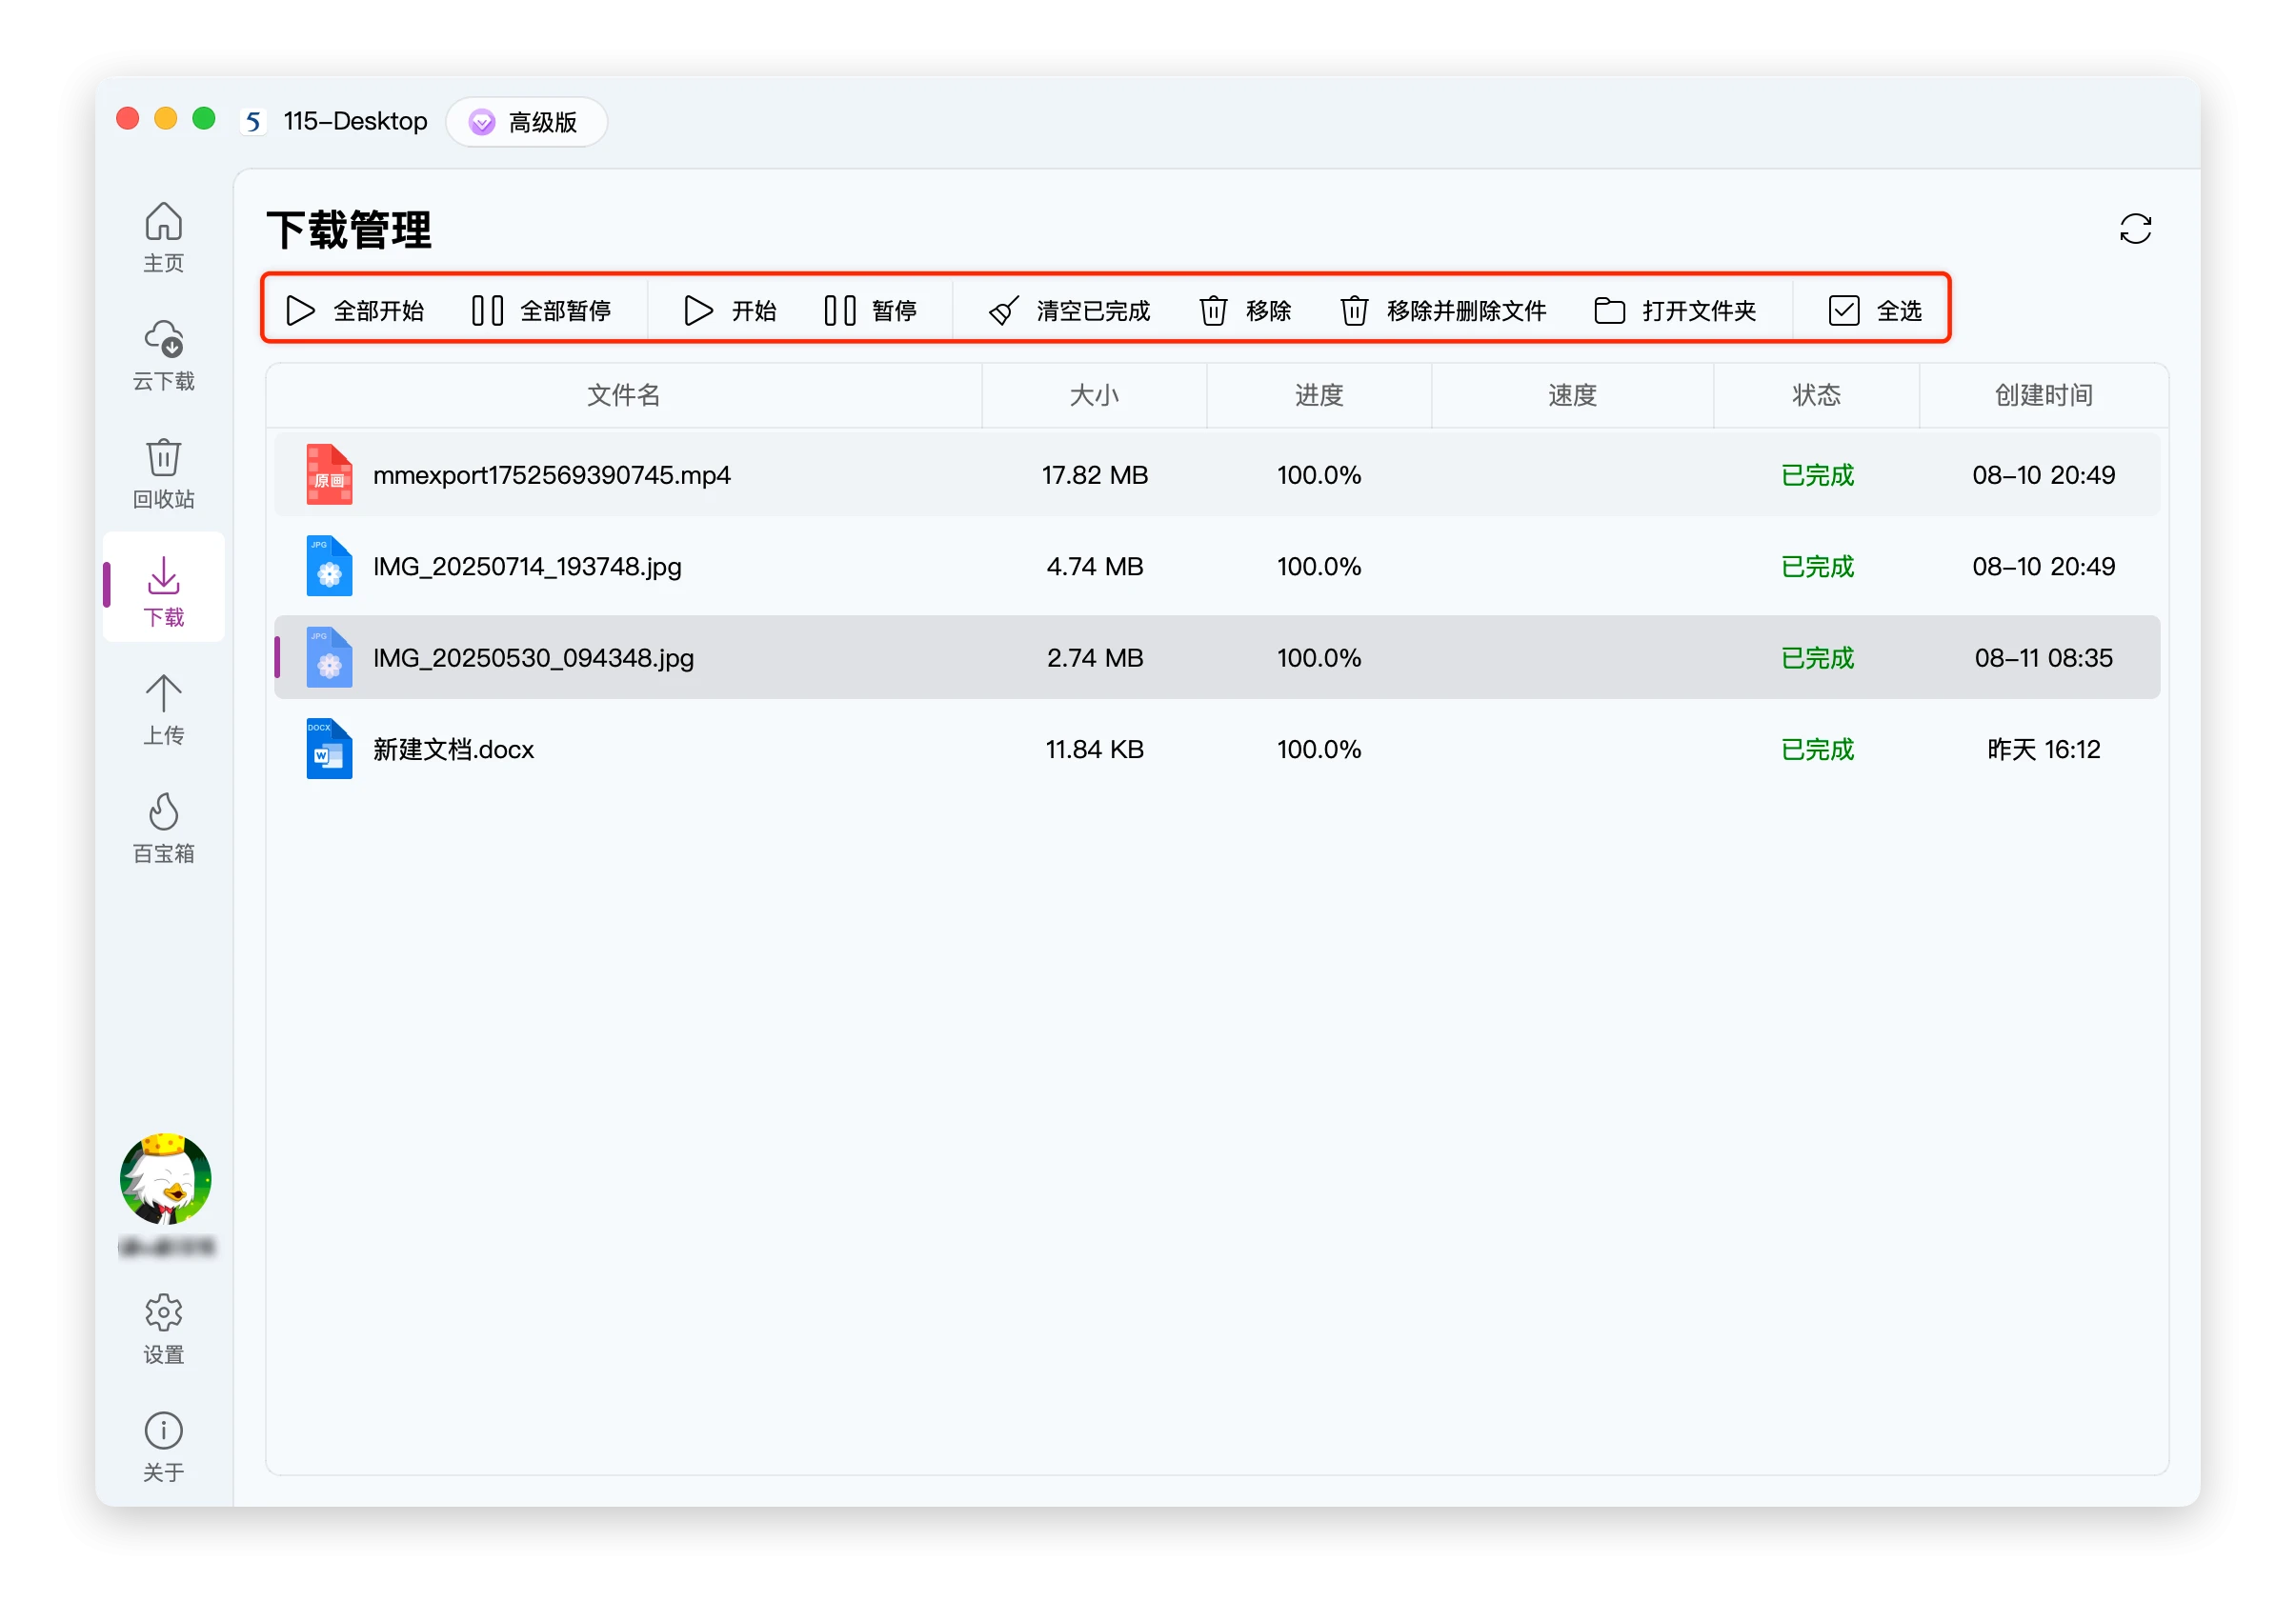Open the 上传 upload page
Screen dimensions: 2296x1621
[x=163, y=709]
